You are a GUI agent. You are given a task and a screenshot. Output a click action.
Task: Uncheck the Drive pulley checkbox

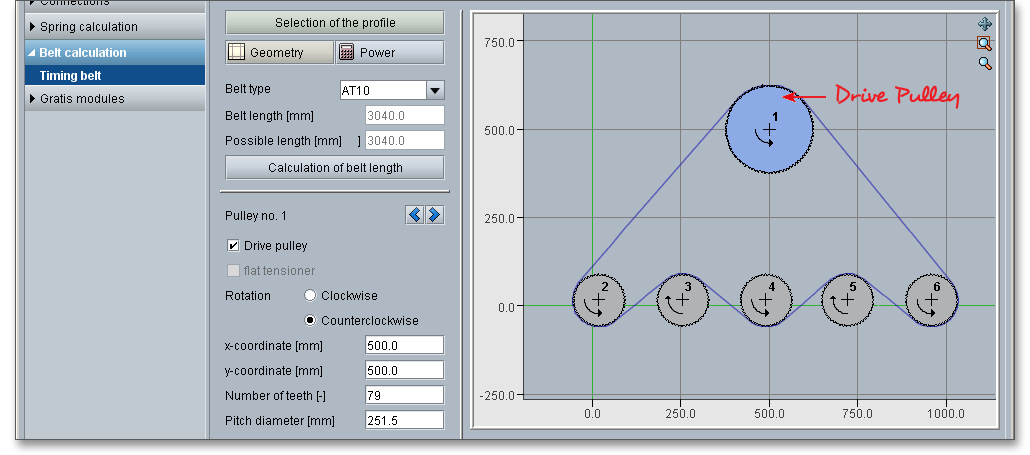pos(234,245)
